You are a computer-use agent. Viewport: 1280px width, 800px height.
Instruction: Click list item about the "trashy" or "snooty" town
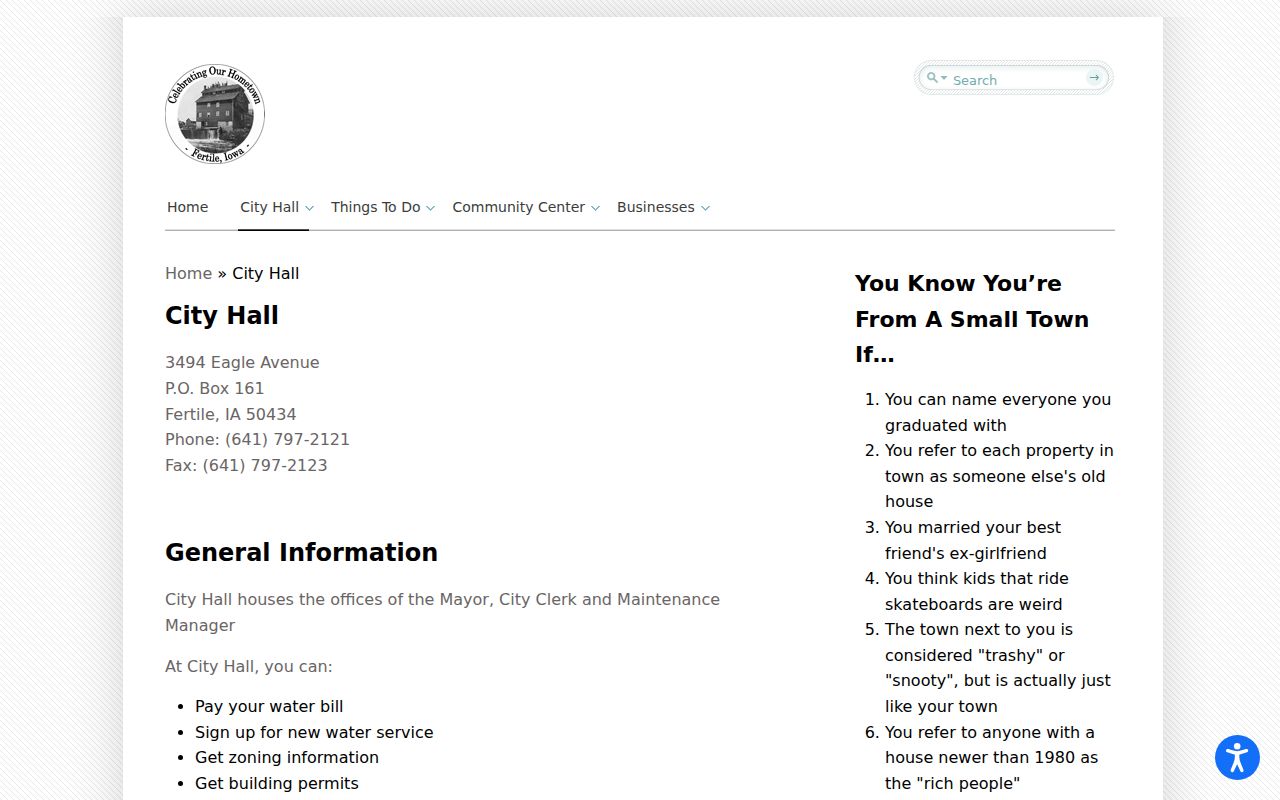[x=998, y=668]
